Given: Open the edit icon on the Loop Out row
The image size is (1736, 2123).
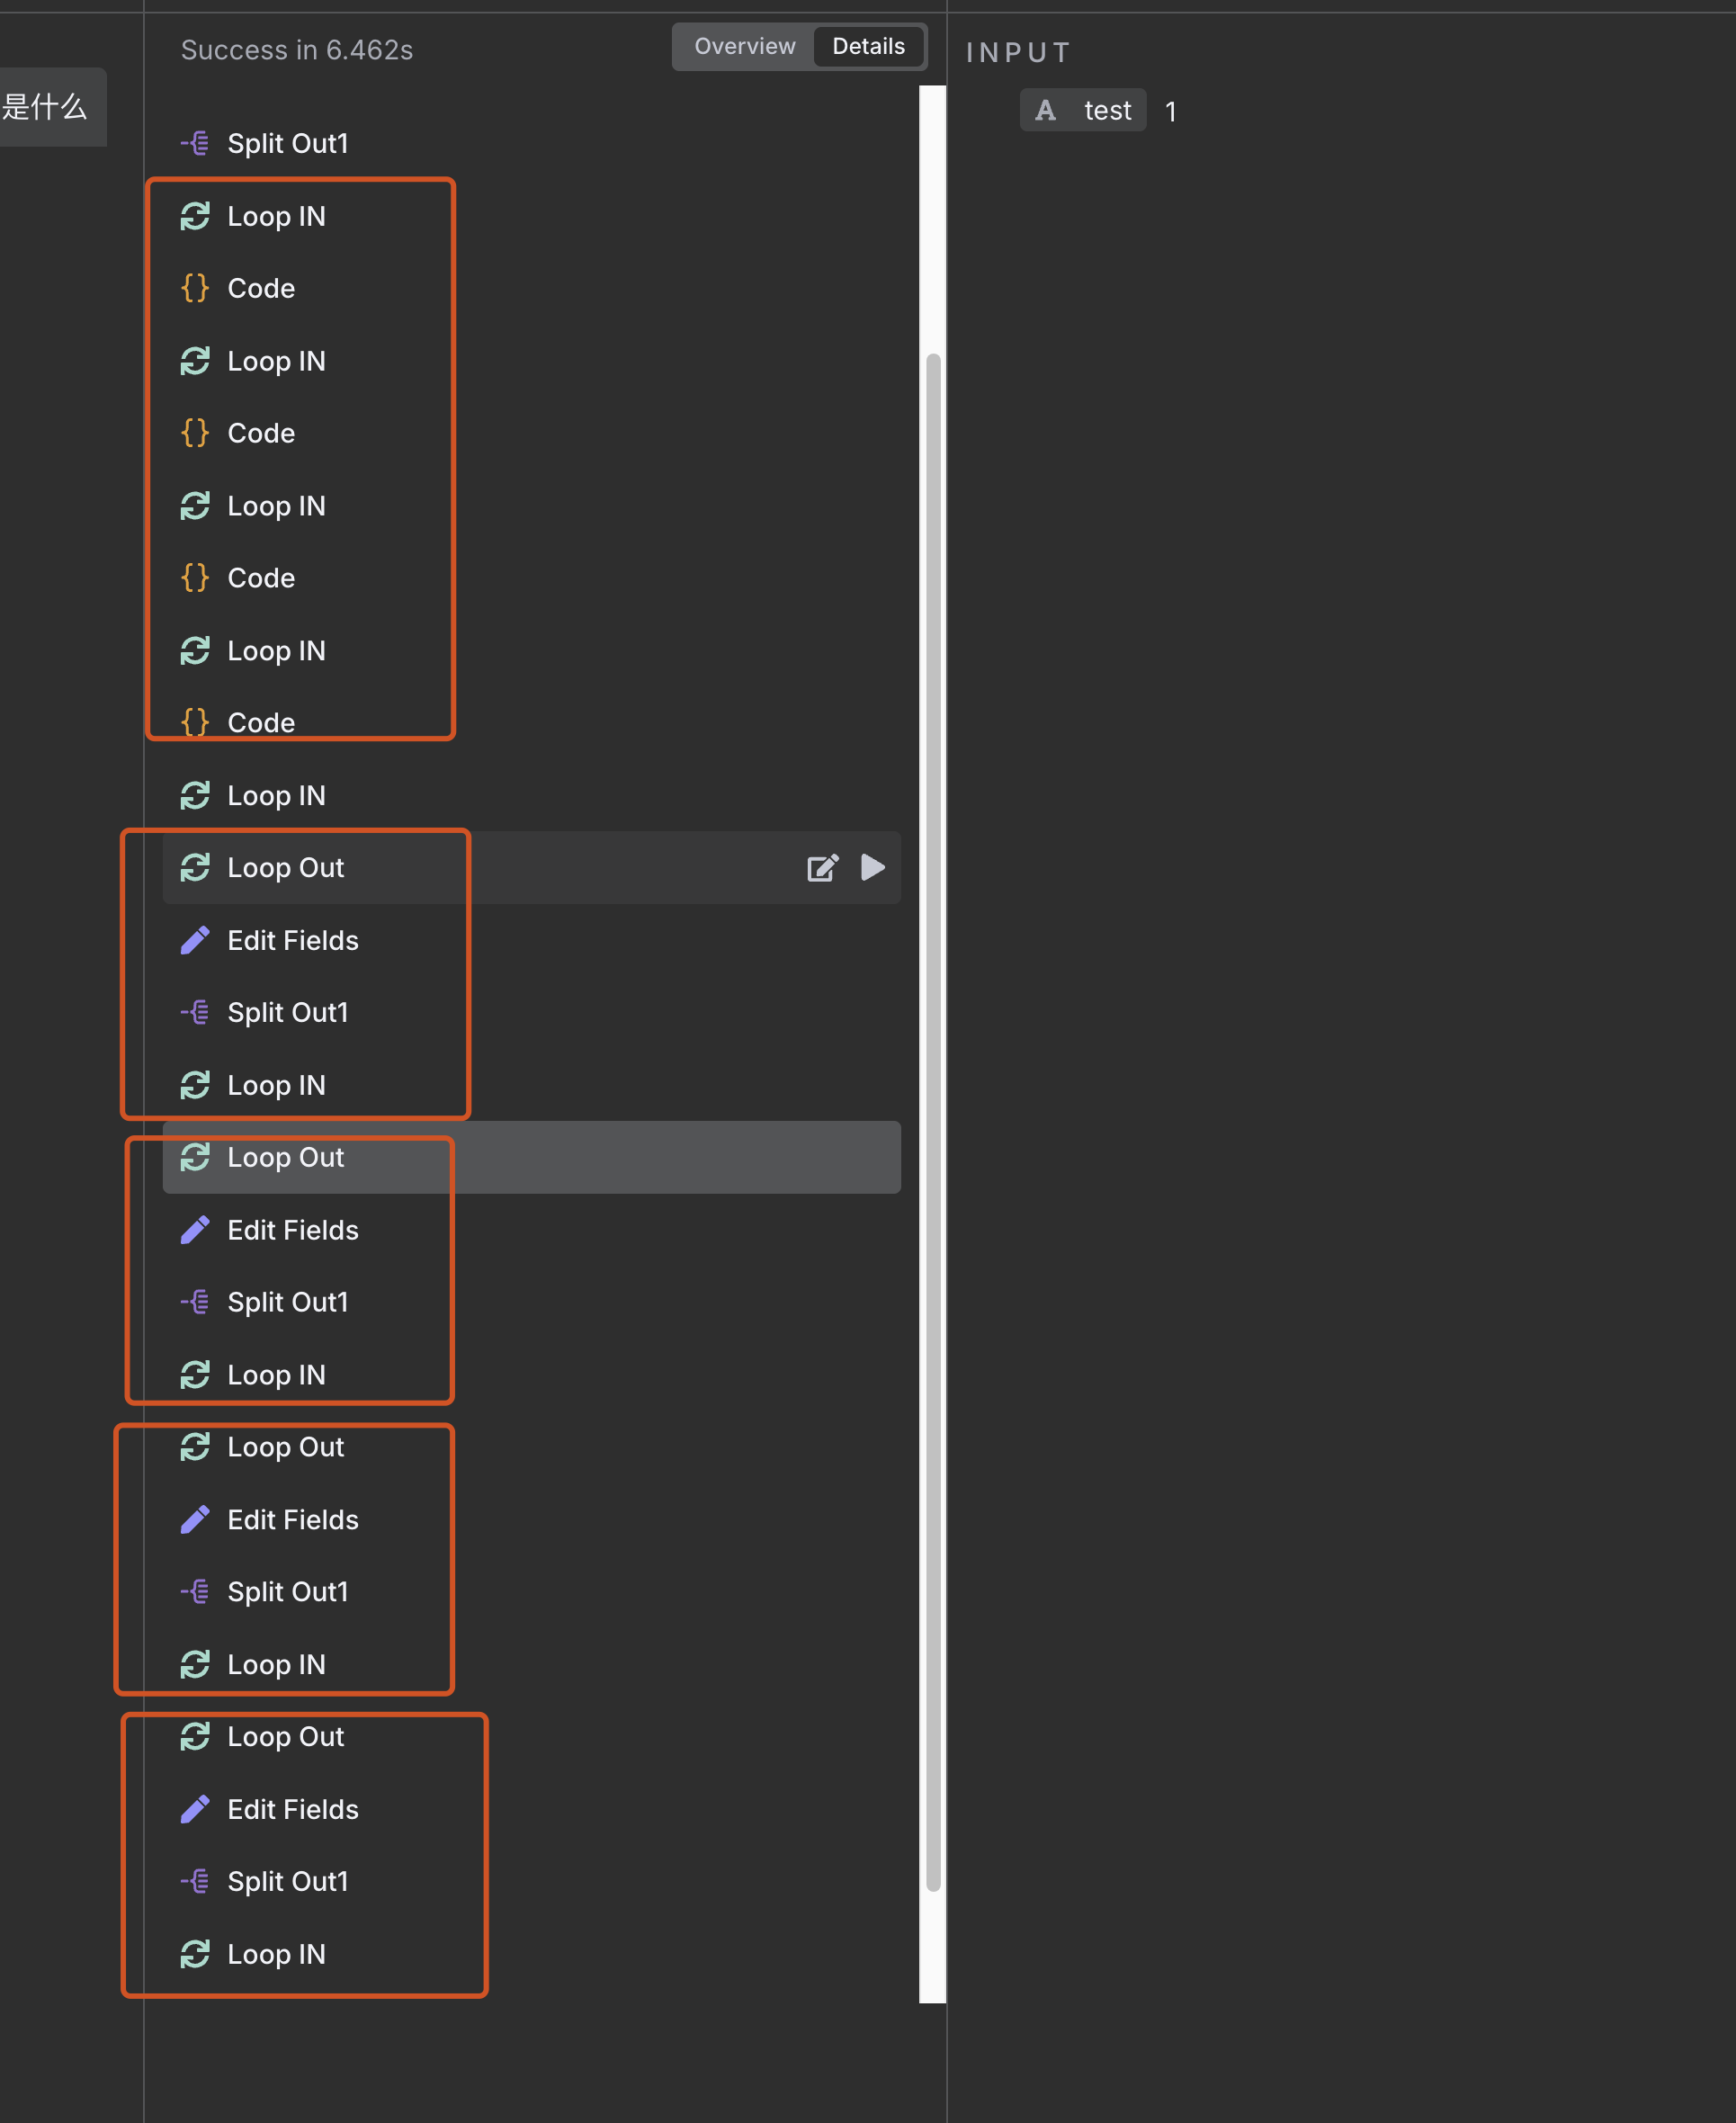Looking at the screenshot, I should coord(822,868).
